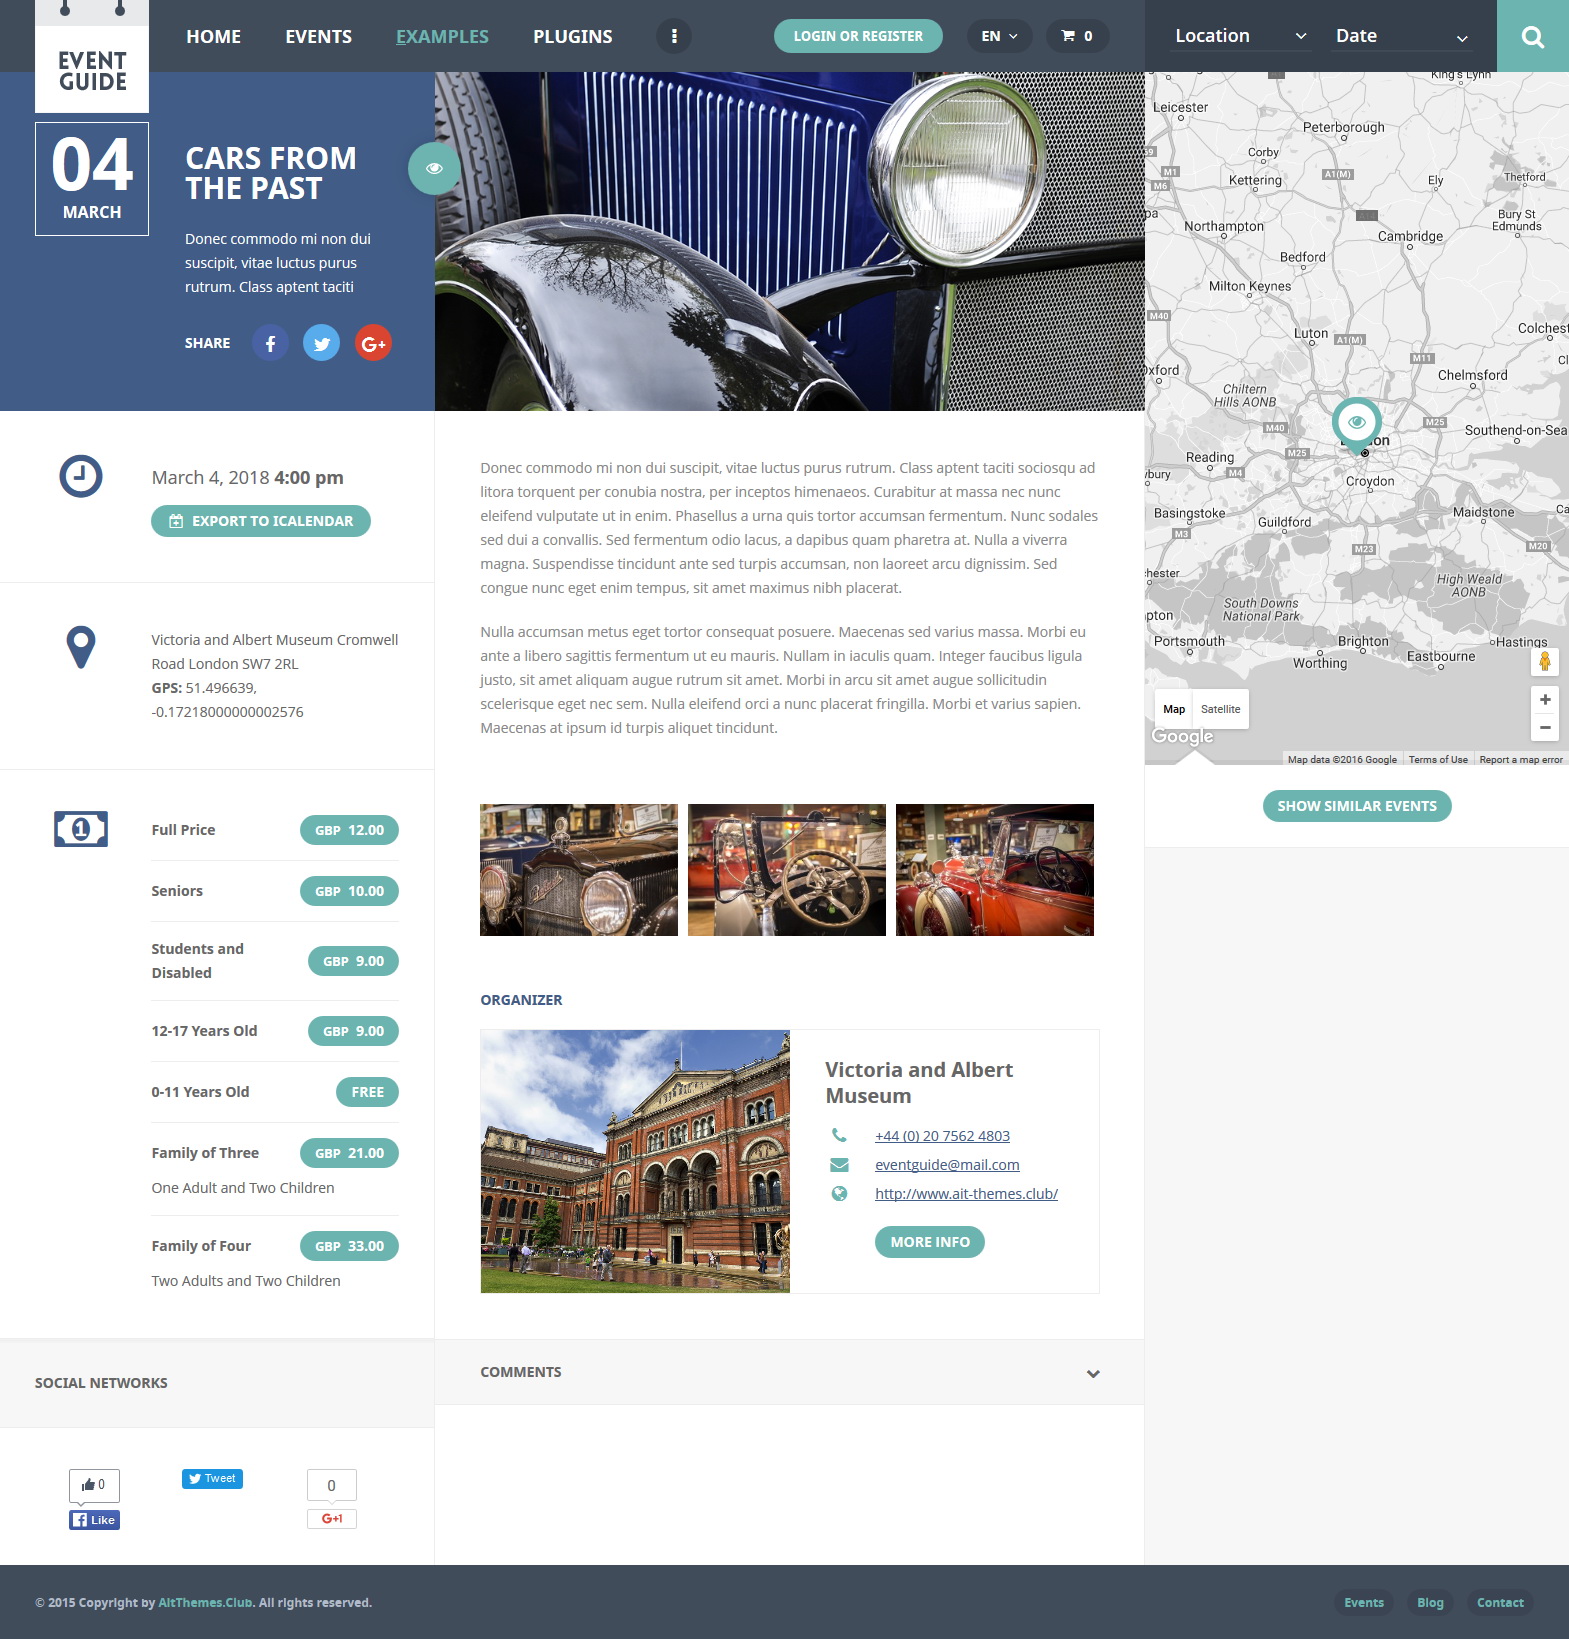The height and width of the screenshot is (1639, 1569).
Task: Zoom in on the map
Action: pos(1545,700)
